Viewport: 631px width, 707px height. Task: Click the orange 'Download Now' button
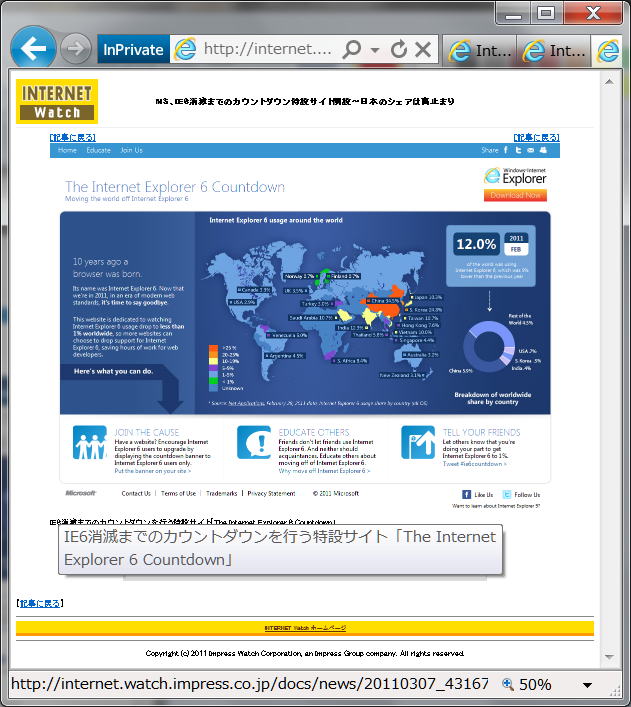515,195
